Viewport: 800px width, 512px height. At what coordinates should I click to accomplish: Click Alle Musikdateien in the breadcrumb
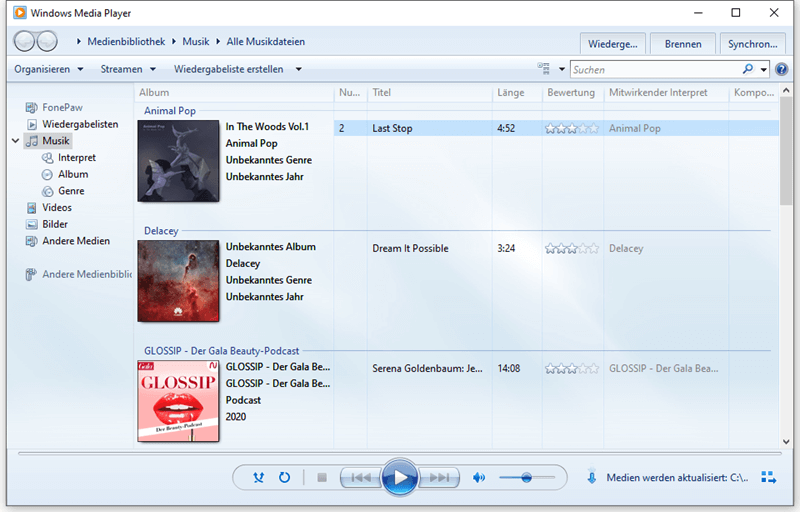point(265,41)
